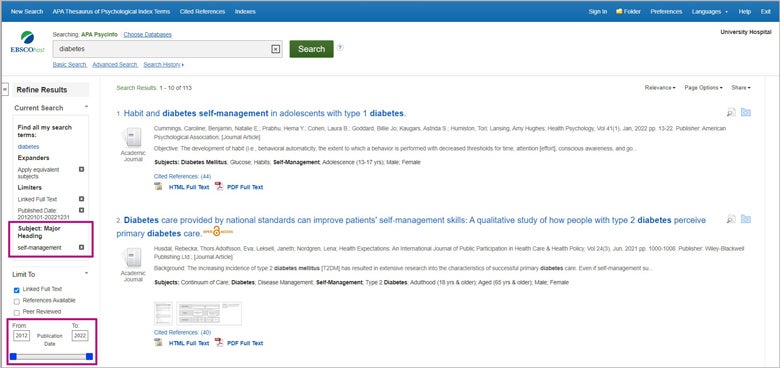Switch to Basic Search
Image resolution: width=780 pixels, height=368 pixels.
[x=70, y=65]
